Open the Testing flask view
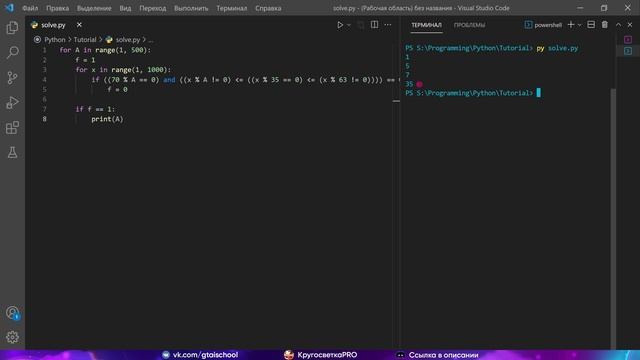Viewport: 640px width, 360px height. tap(12, 153)
